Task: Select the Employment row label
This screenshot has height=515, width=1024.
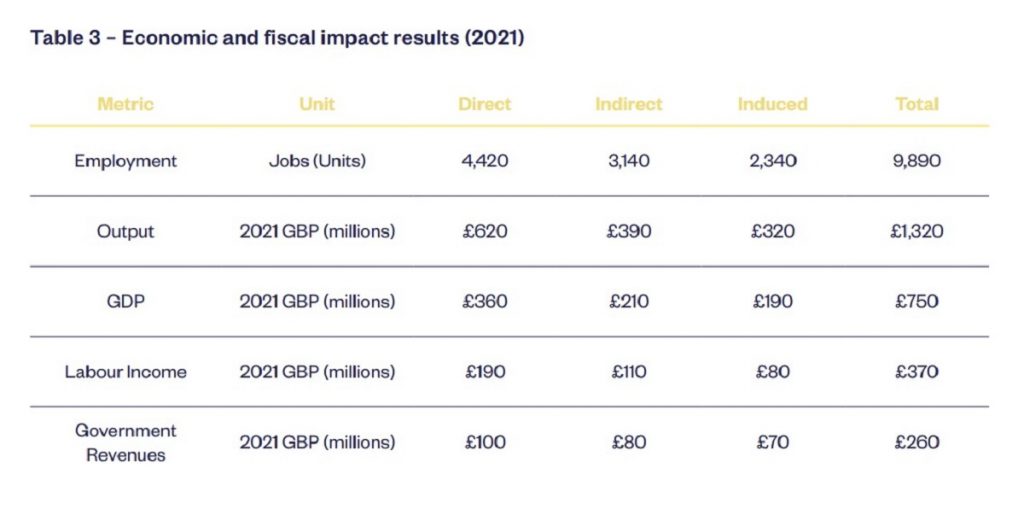Action: pos(126,161)
